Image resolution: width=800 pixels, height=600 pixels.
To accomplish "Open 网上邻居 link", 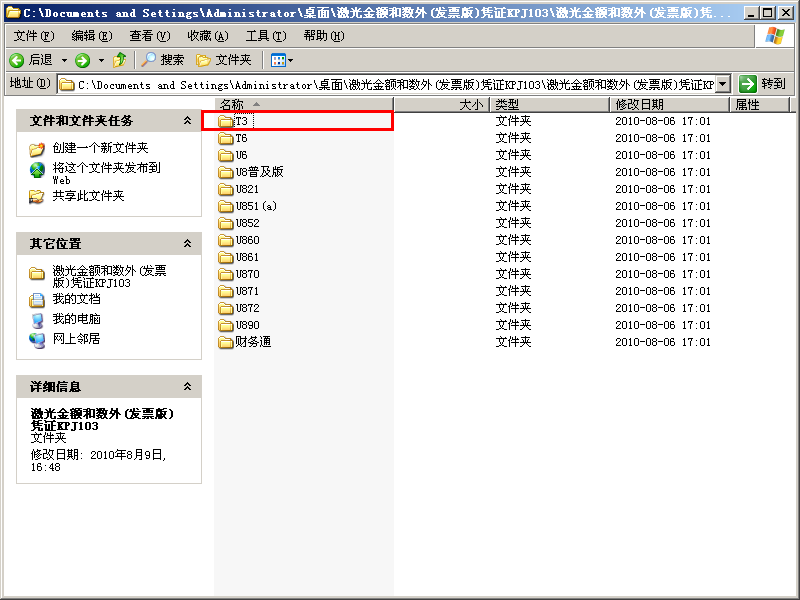I will 77,339.
